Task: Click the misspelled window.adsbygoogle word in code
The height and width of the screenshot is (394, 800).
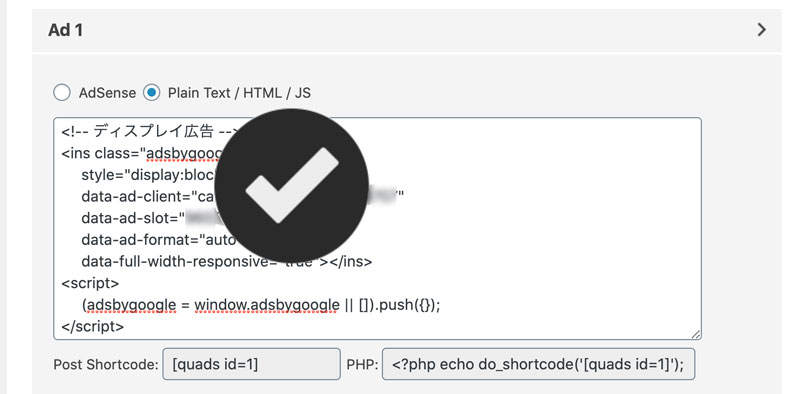Action: (267, 305)
